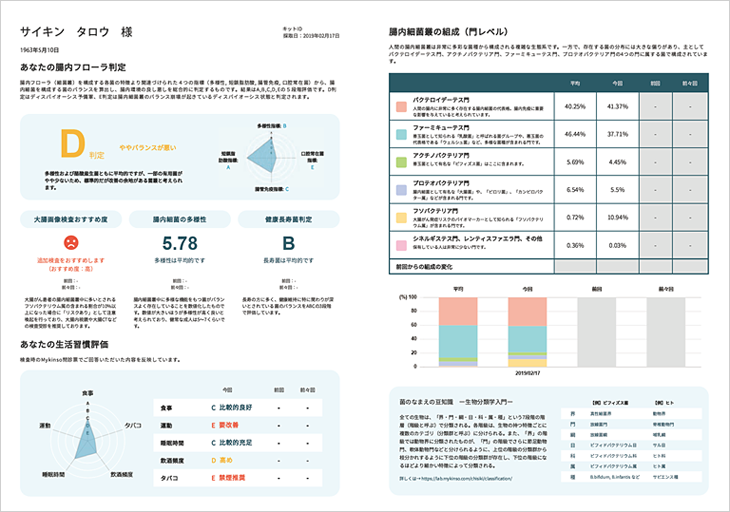Click the pink Synergistetes color swatch
Screen dimensions: 730x512
click(401, 245)
